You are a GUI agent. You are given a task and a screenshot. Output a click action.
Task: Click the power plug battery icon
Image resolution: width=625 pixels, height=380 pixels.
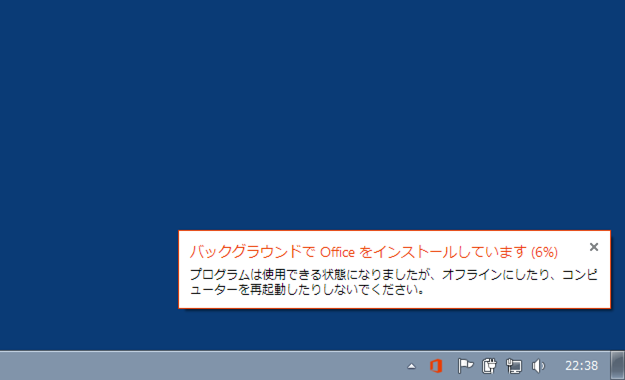(489, 366)
